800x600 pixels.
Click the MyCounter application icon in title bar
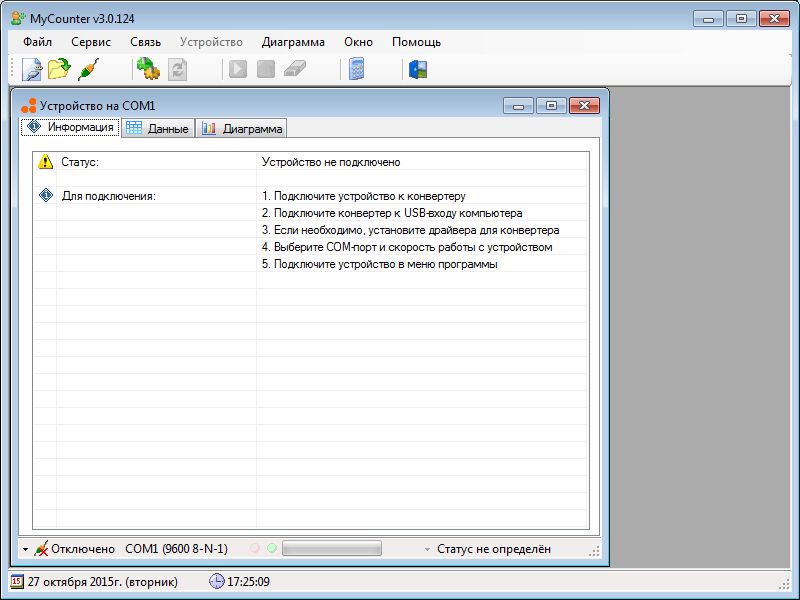point(18,18)
